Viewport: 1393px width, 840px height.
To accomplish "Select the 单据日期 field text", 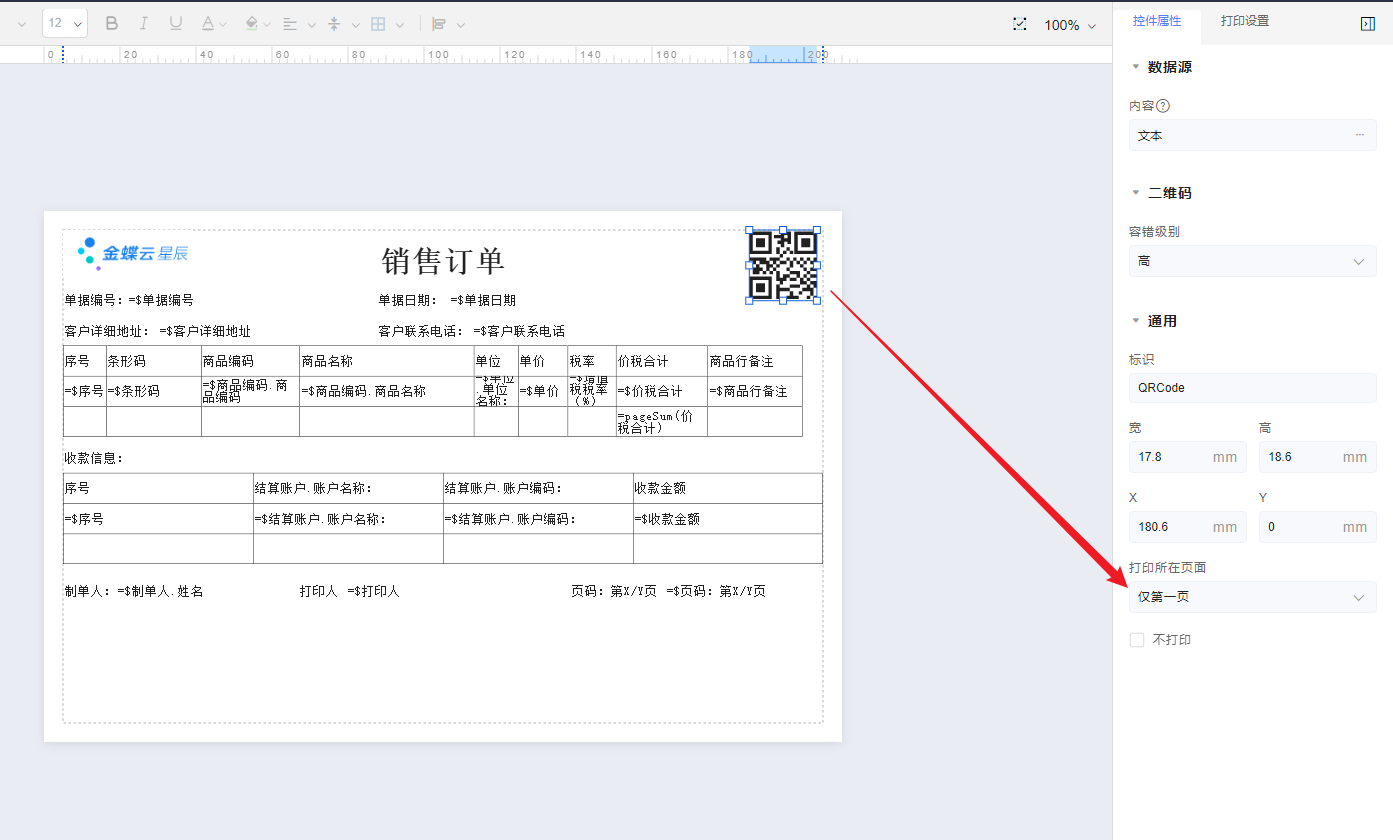I will (x=447, y=300).
